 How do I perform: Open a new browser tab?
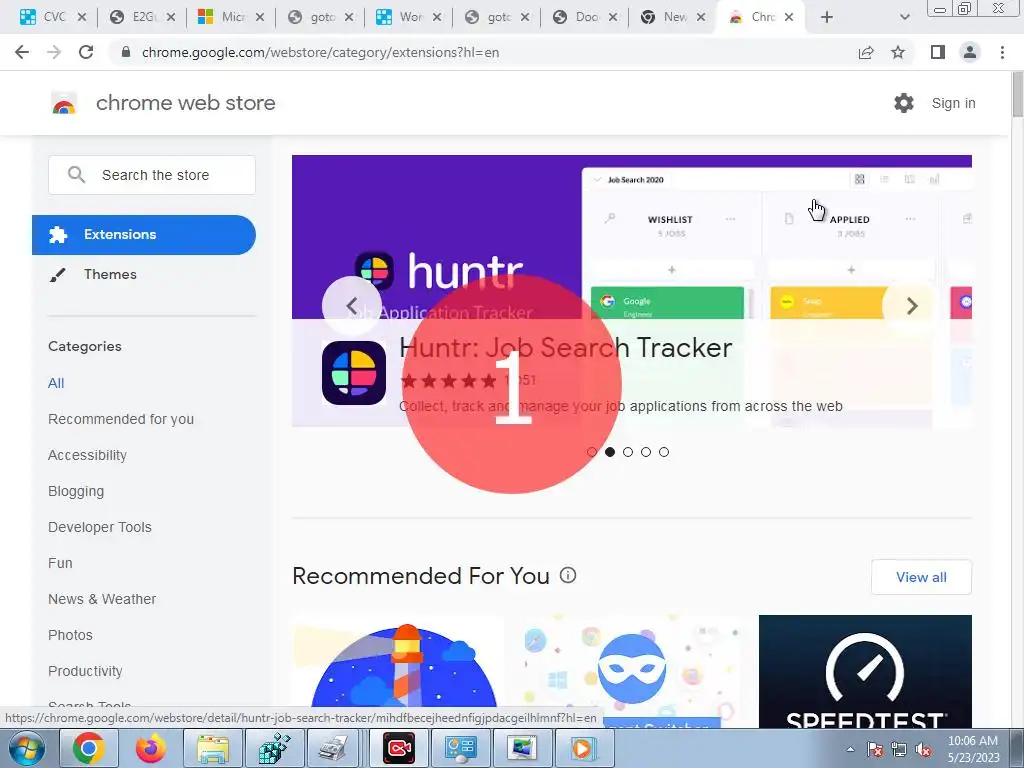[x=827, y=17]
